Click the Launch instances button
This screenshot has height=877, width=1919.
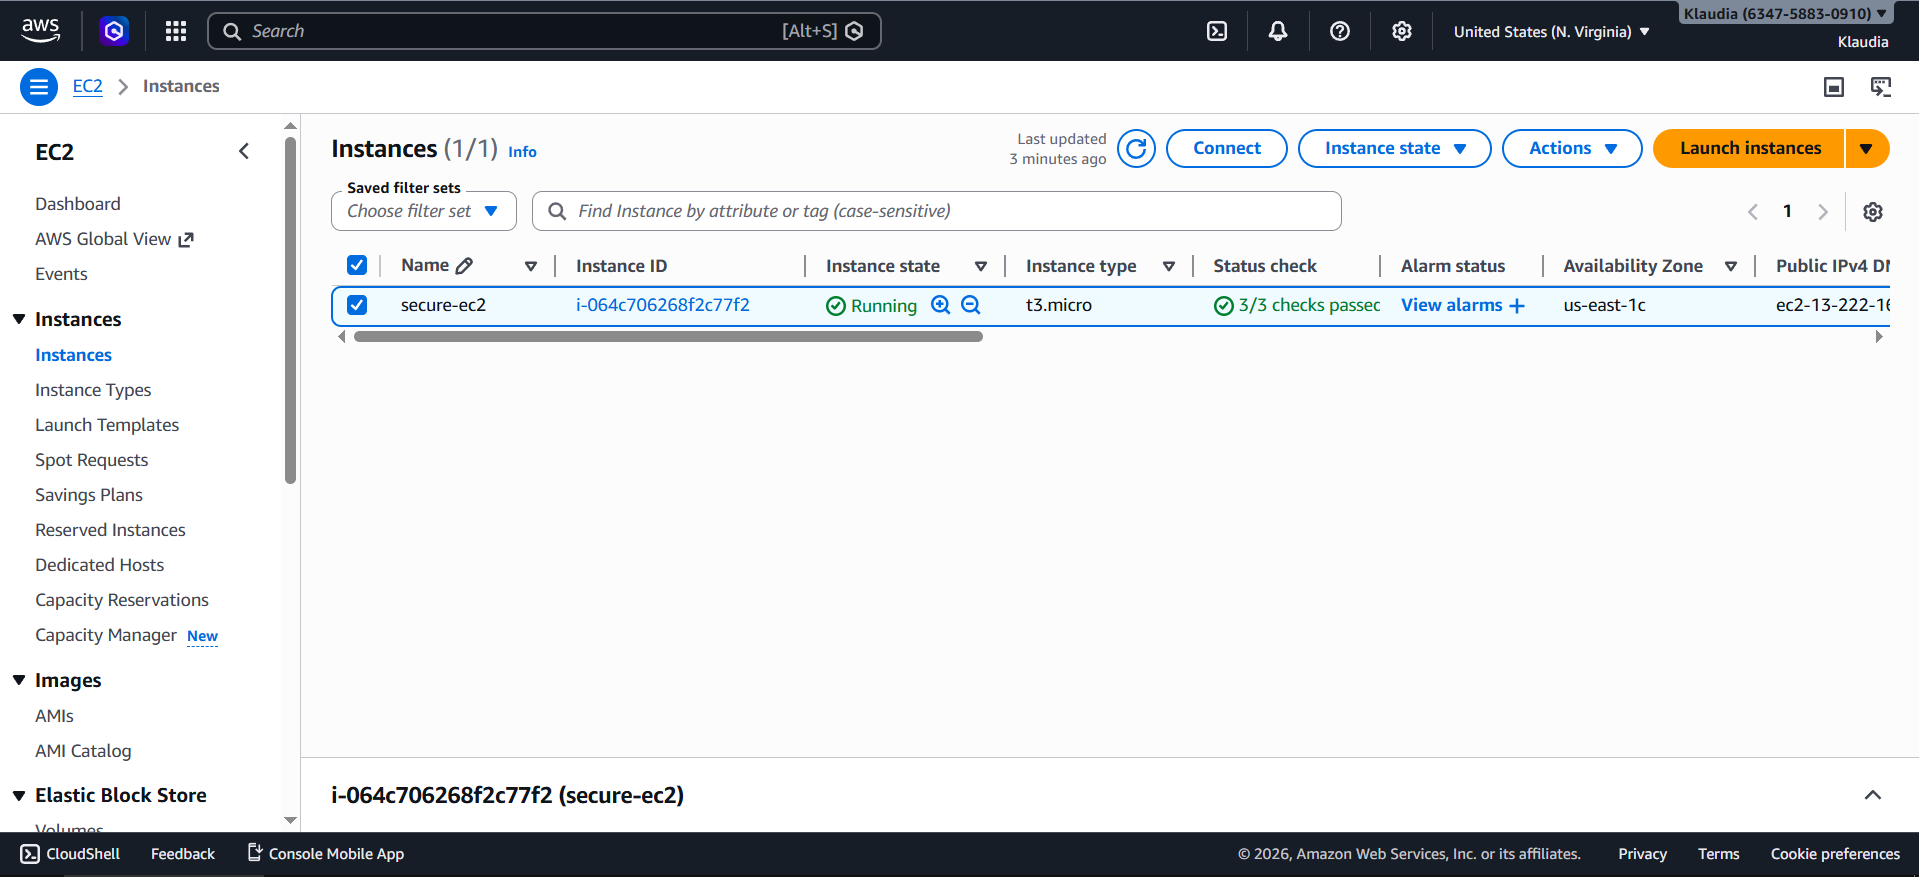pyautogui.click(x=1750, y=149)
